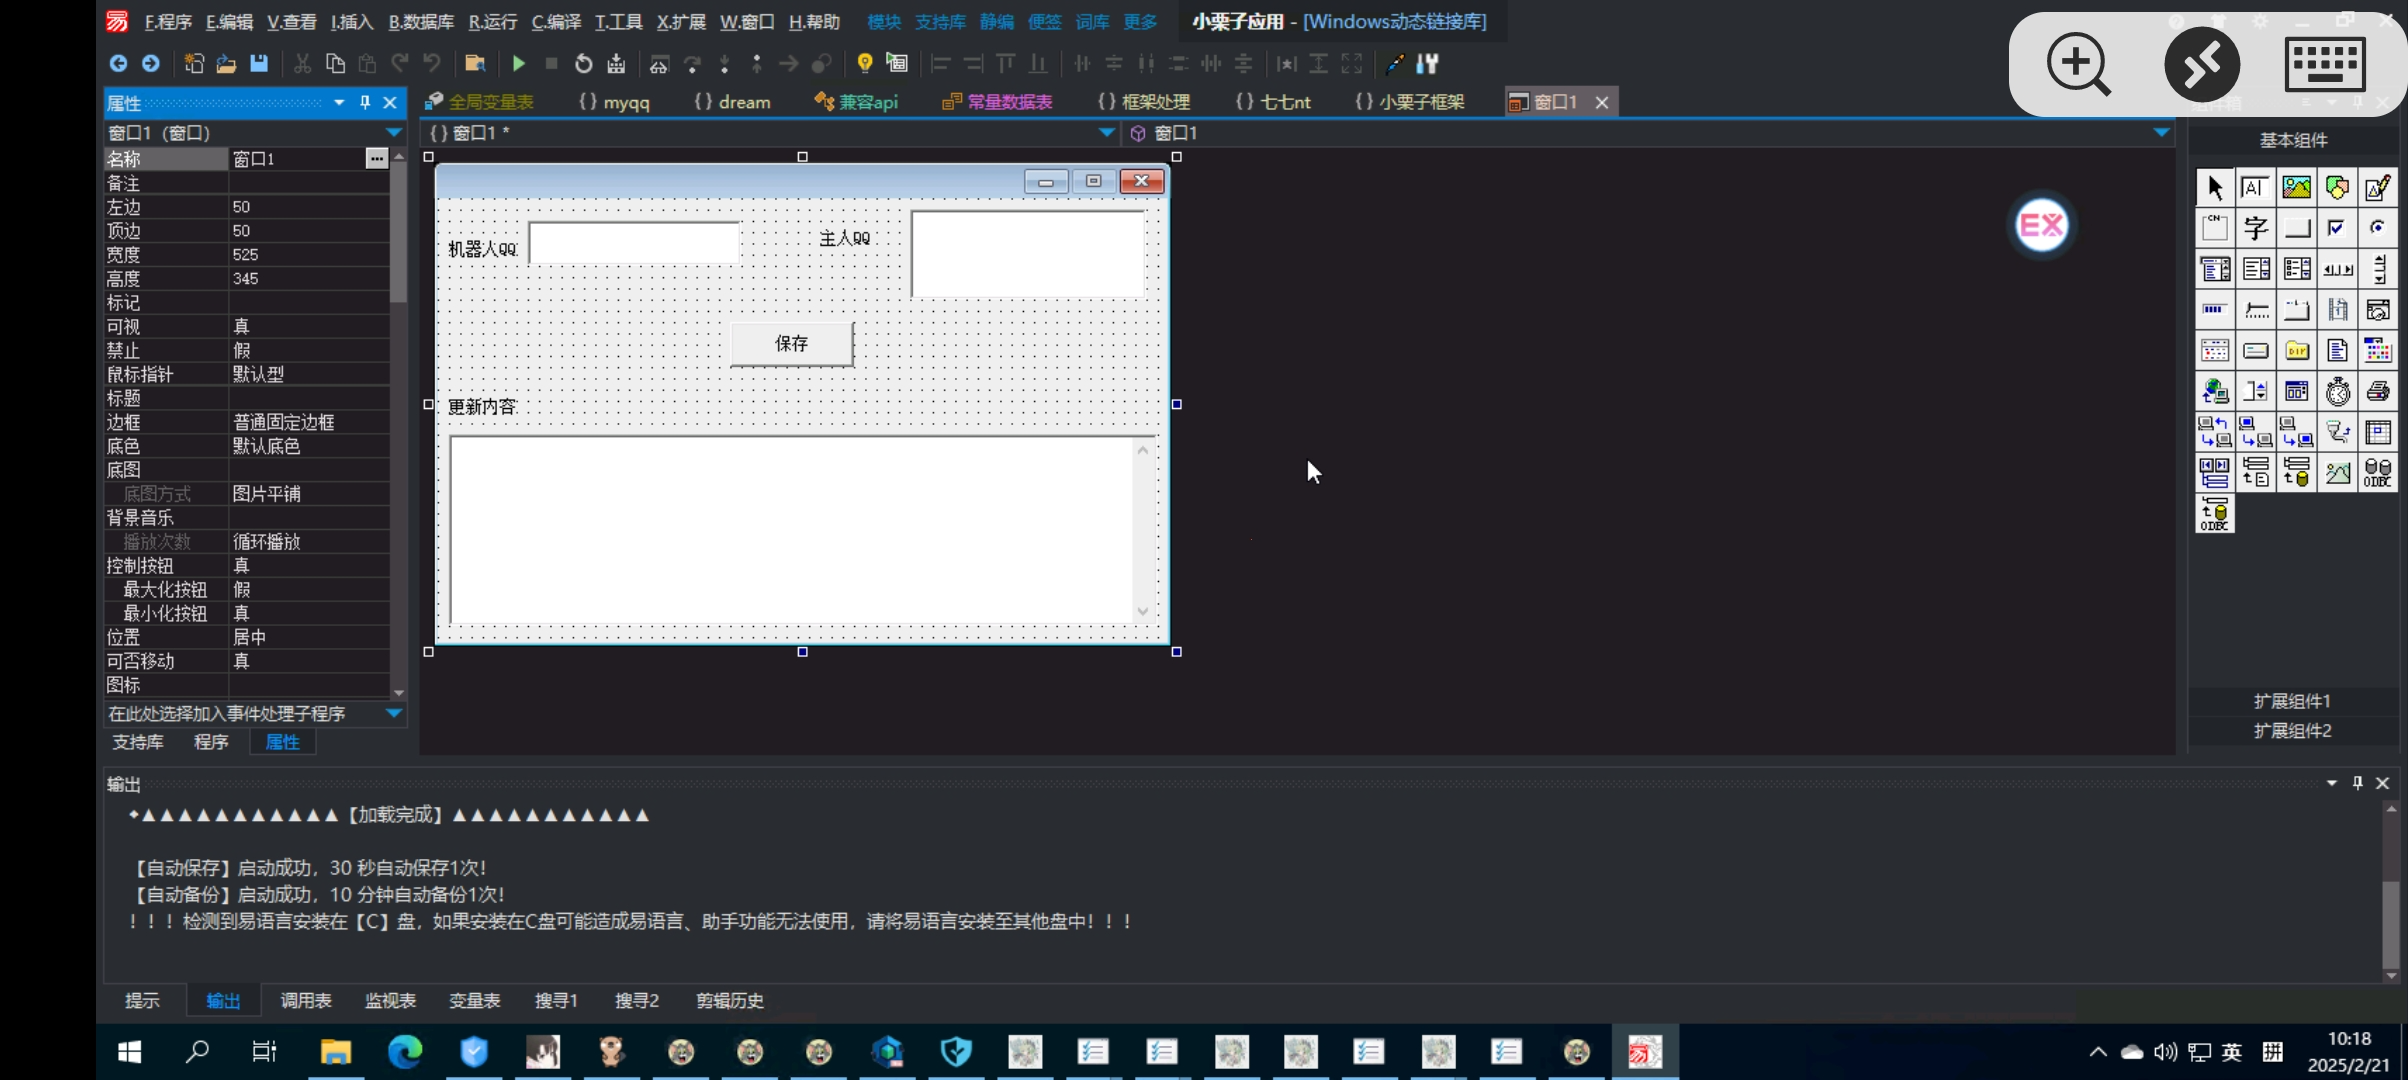Select the picture box component in toolbox
This screenshot has height=1080, width=2408.
(x=2296, y=188)
